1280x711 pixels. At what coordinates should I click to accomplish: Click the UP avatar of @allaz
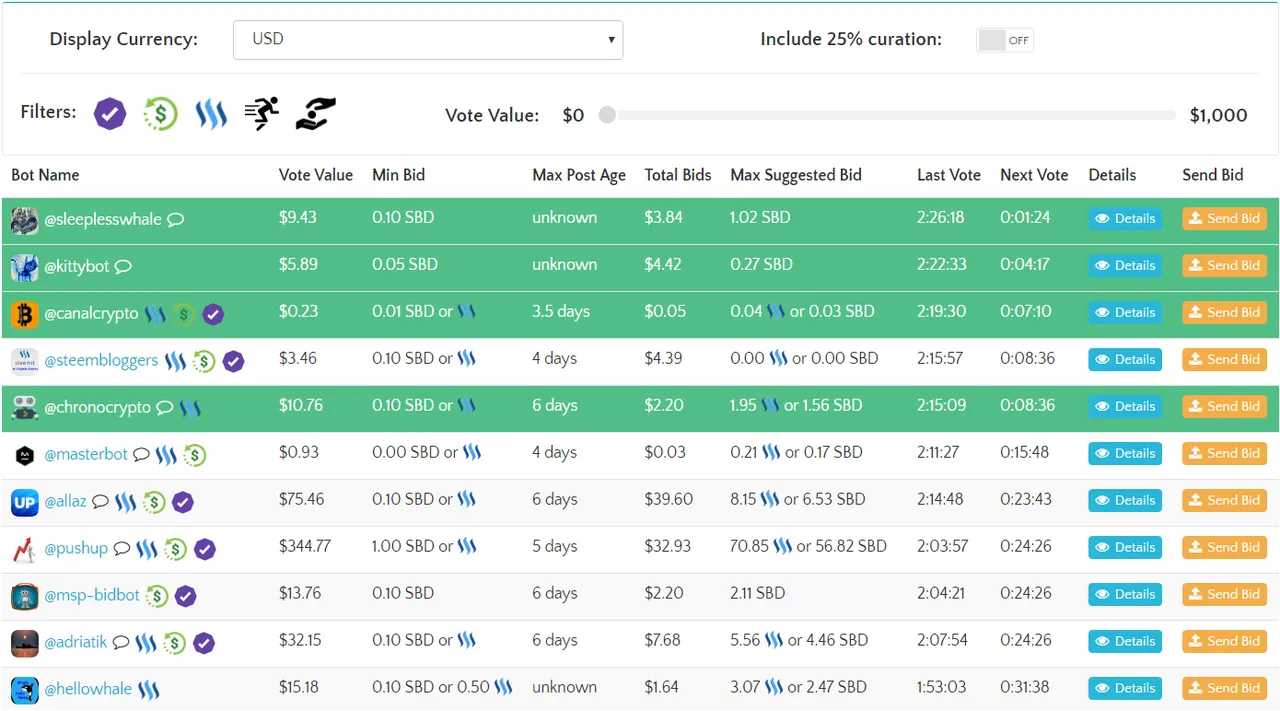[24, 502]
